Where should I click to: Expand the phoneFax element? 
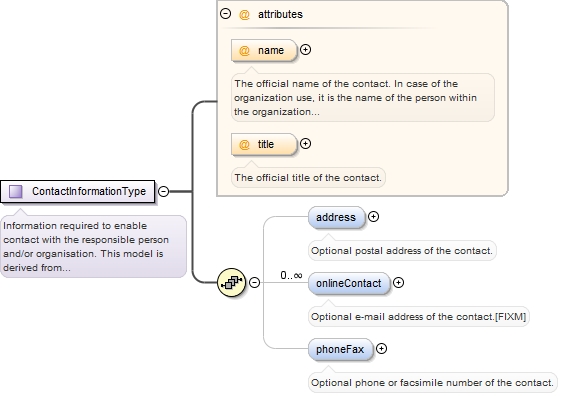tap(381, 348)
